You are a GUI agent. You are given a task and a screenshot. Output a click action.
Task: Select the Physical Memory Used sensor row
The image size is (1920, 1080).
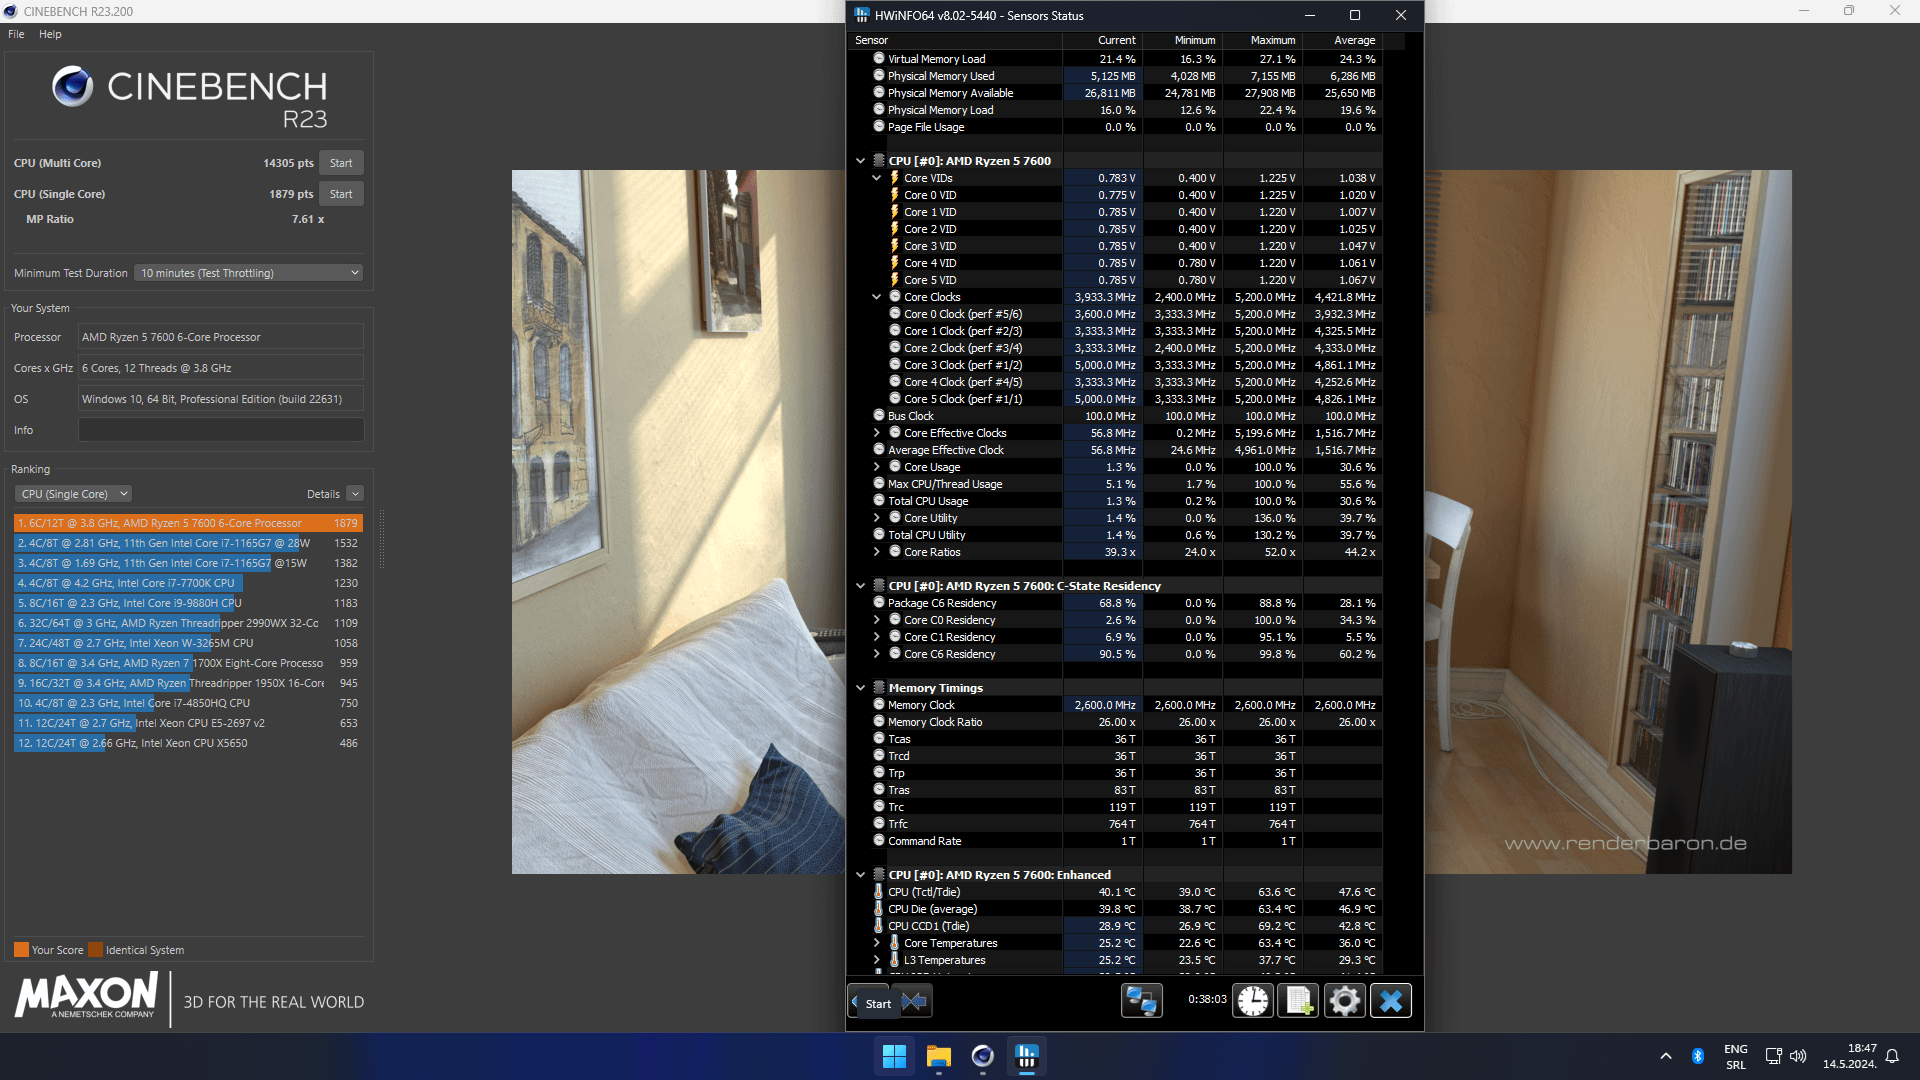coord(1115,76)
